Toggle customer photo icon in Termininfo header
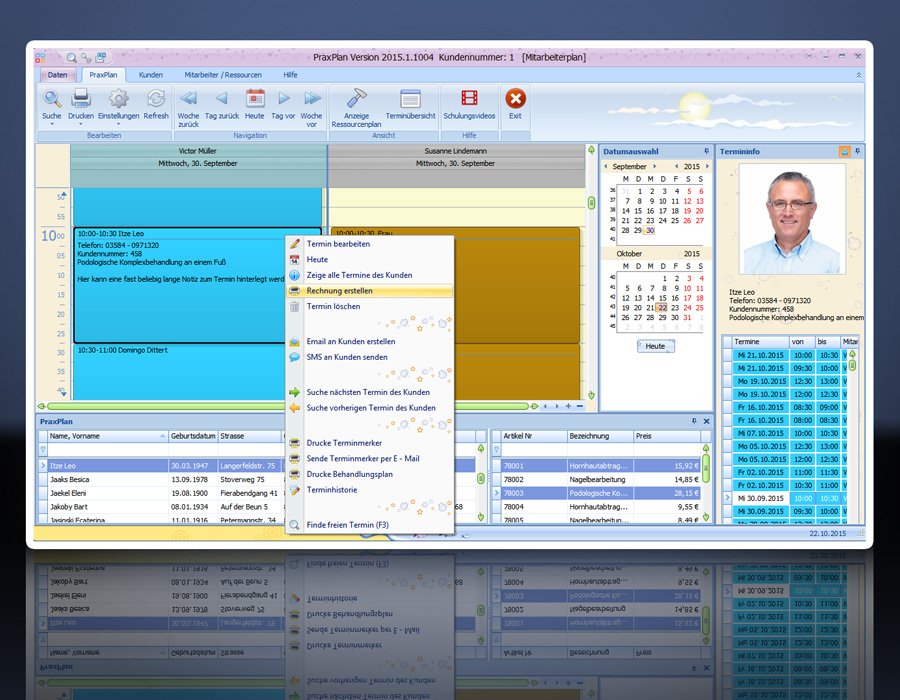 (x=845, y=151)
